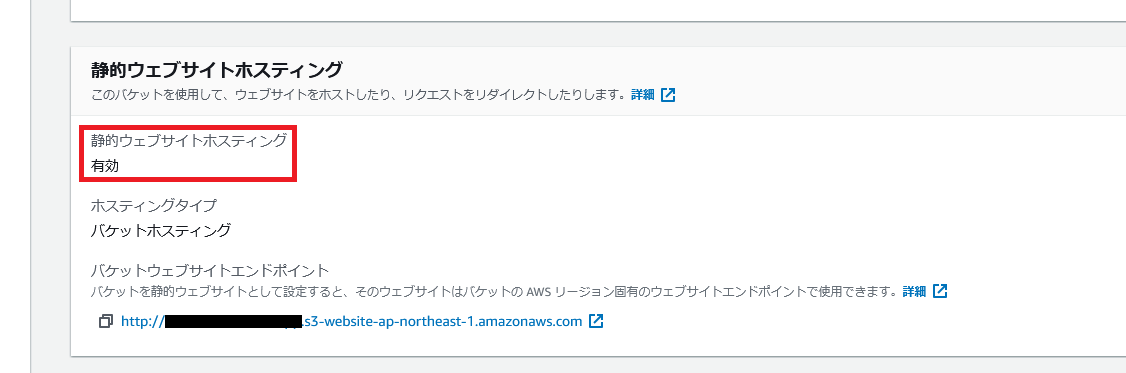Viewport: 1126px width, 373px height.
Task: Click the blacked-out bucket name in URL
Action: click(233, 321)
